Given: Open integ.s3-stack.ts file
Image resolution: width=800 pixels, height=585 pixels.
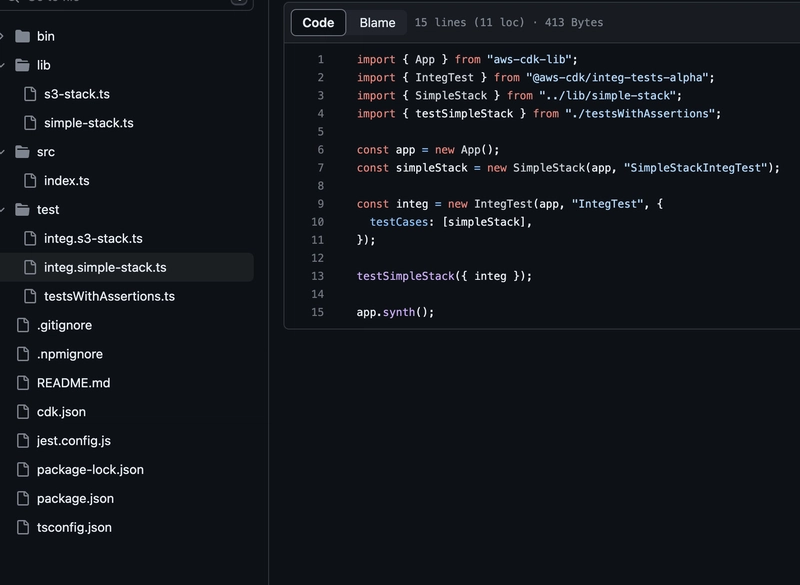Looking at the screenshot, I should click(x=93, y=238).
